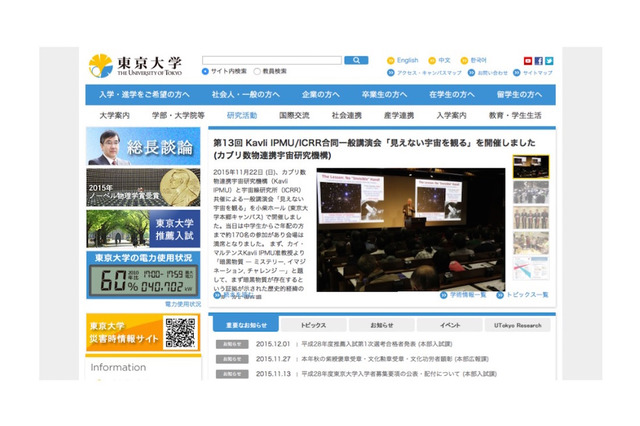
Task: Open 社会人・一般の方へ menu
Action: [x=246, y=95]
